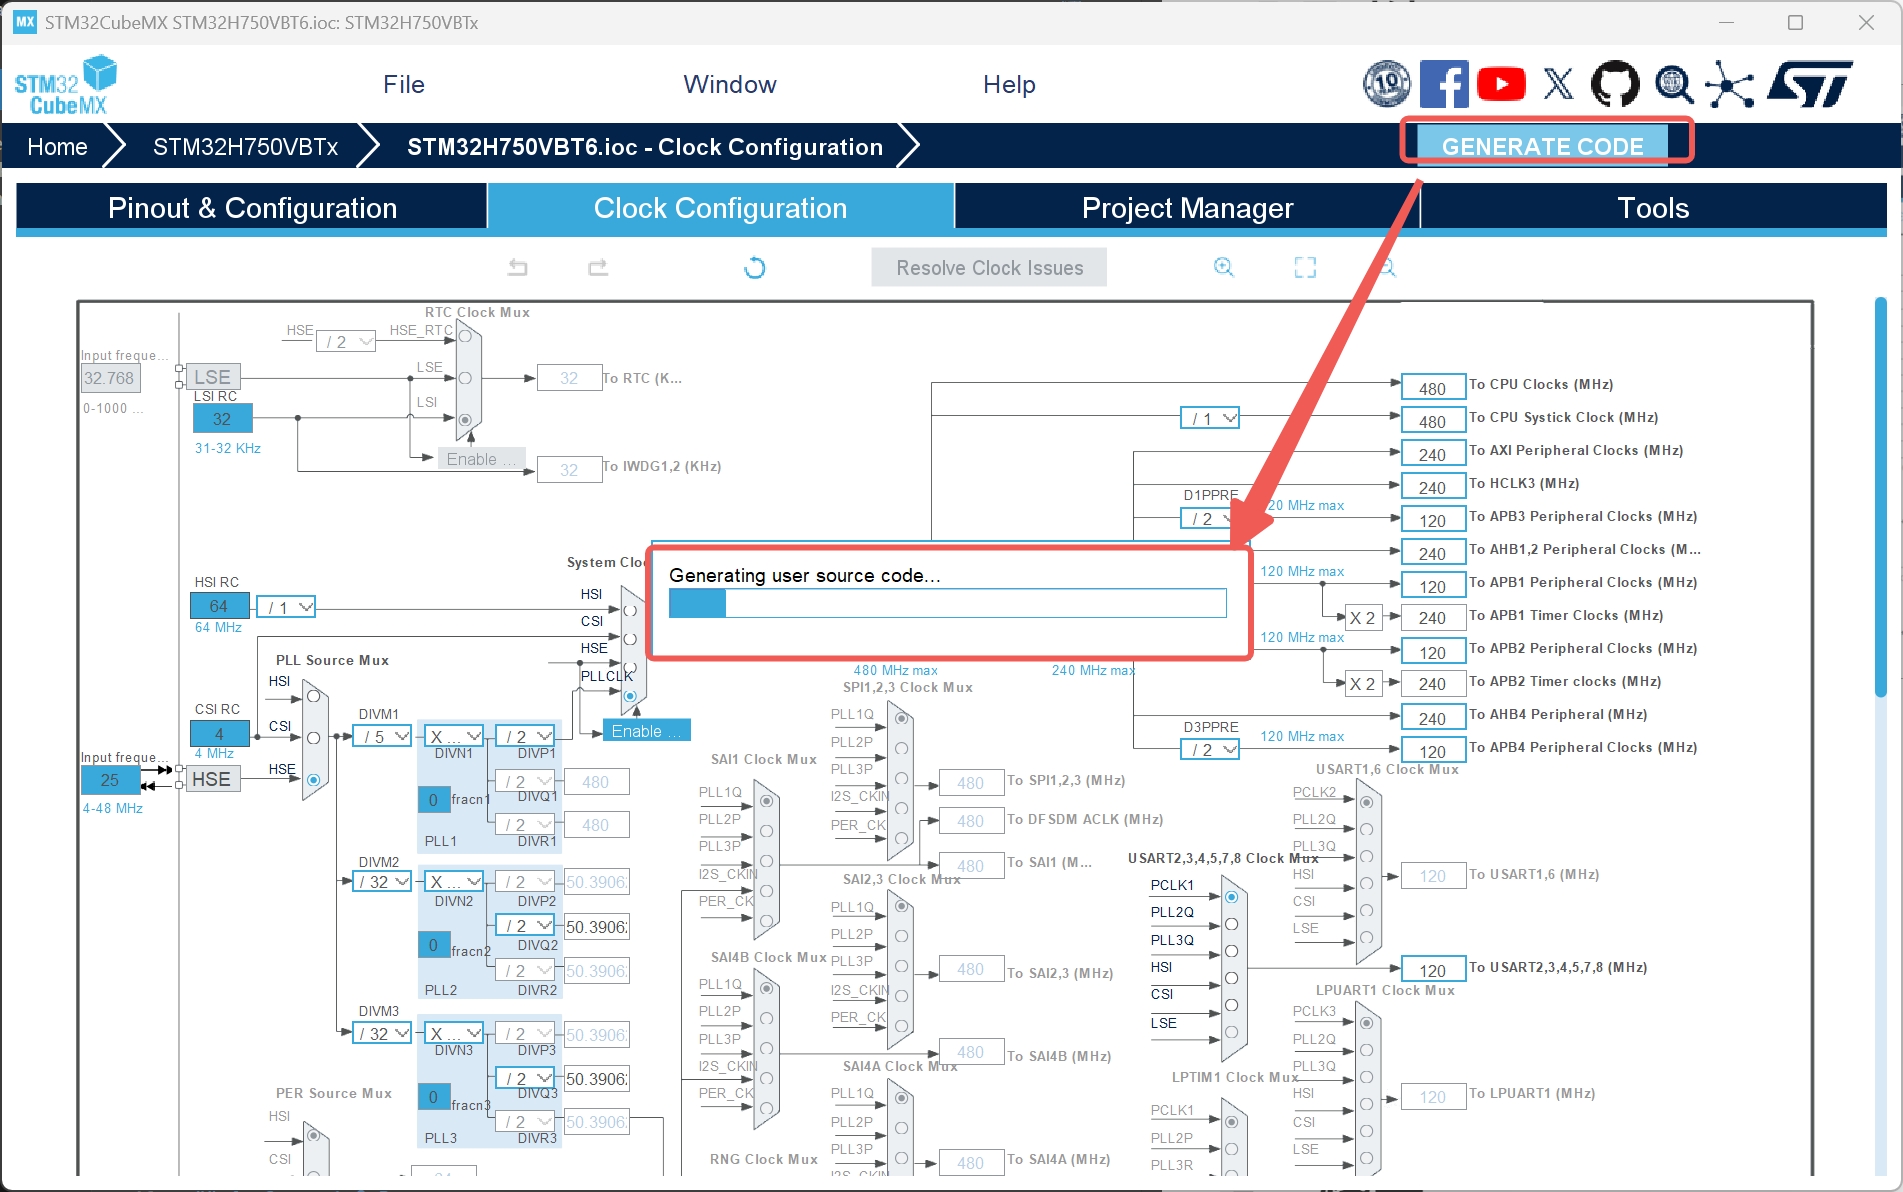Select PLLCLK radio in System Clock Mux
This screenshot has height=1192, width=1903.
(630, 696)
